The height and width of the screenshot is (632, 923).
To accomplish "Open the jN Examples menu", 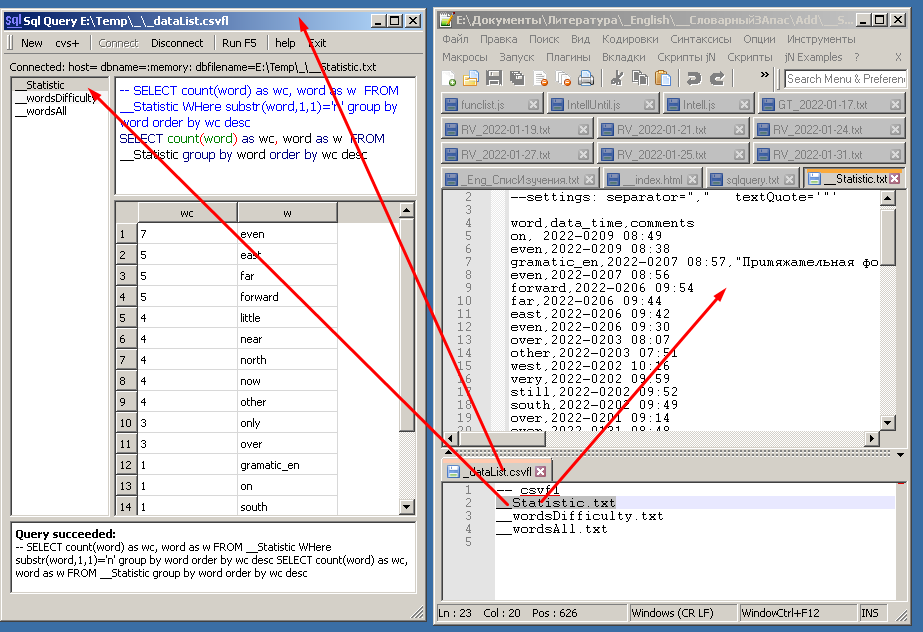I will pos(813,57).
